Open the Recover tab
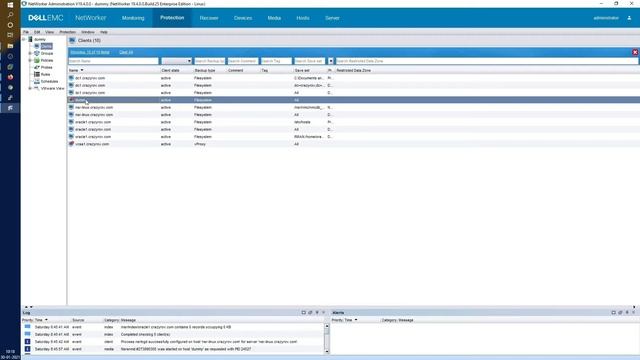This screenshot has height=360, width=640. [209, 18]
